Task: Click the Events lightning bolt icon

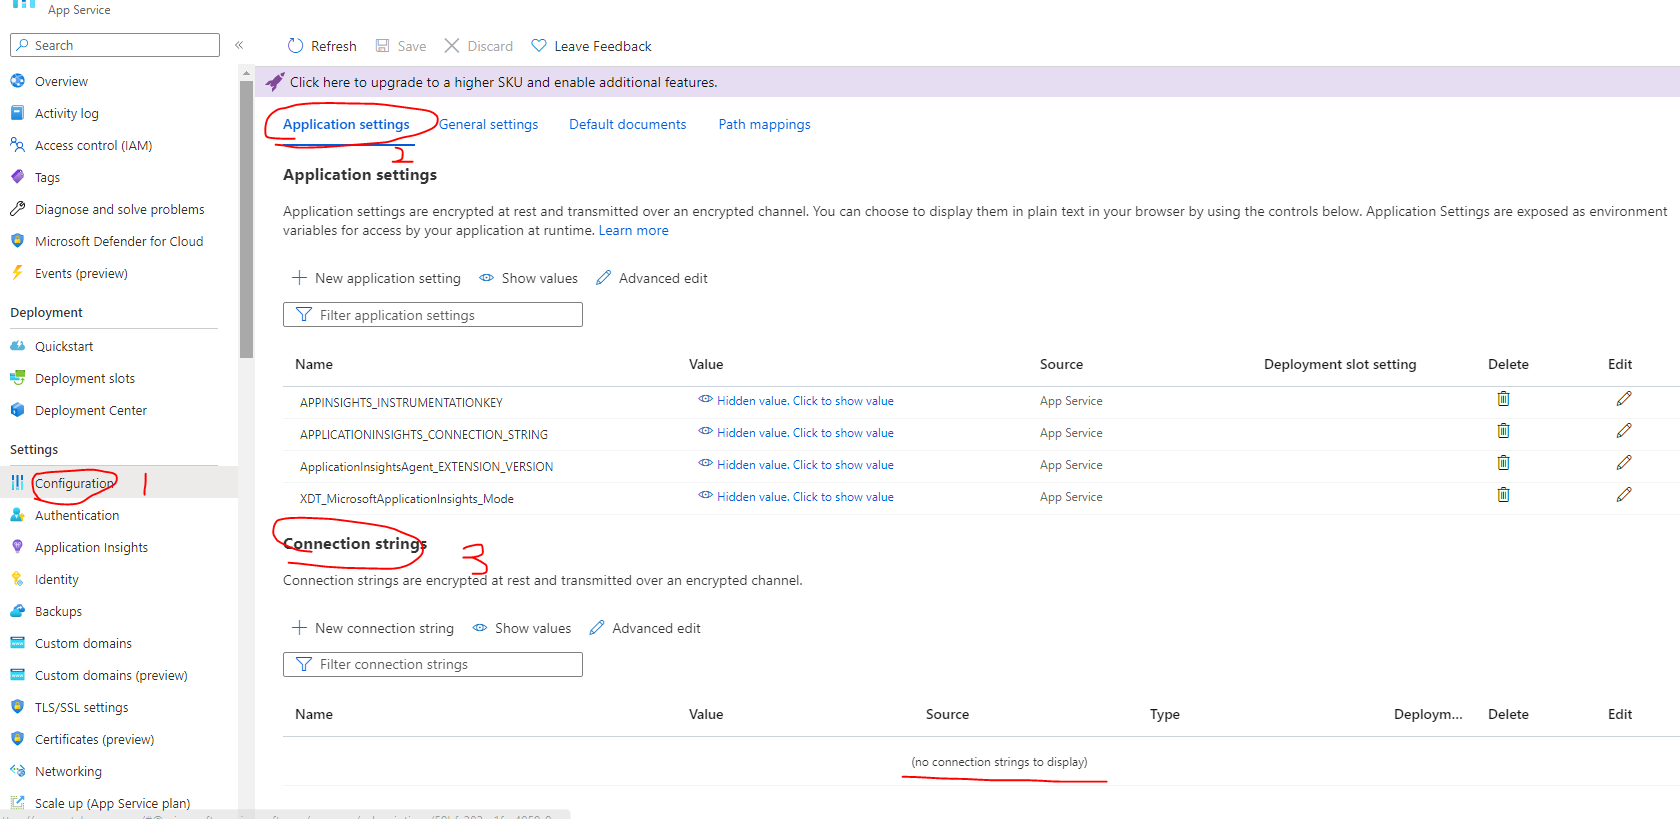Action: (x=17, y=273)
